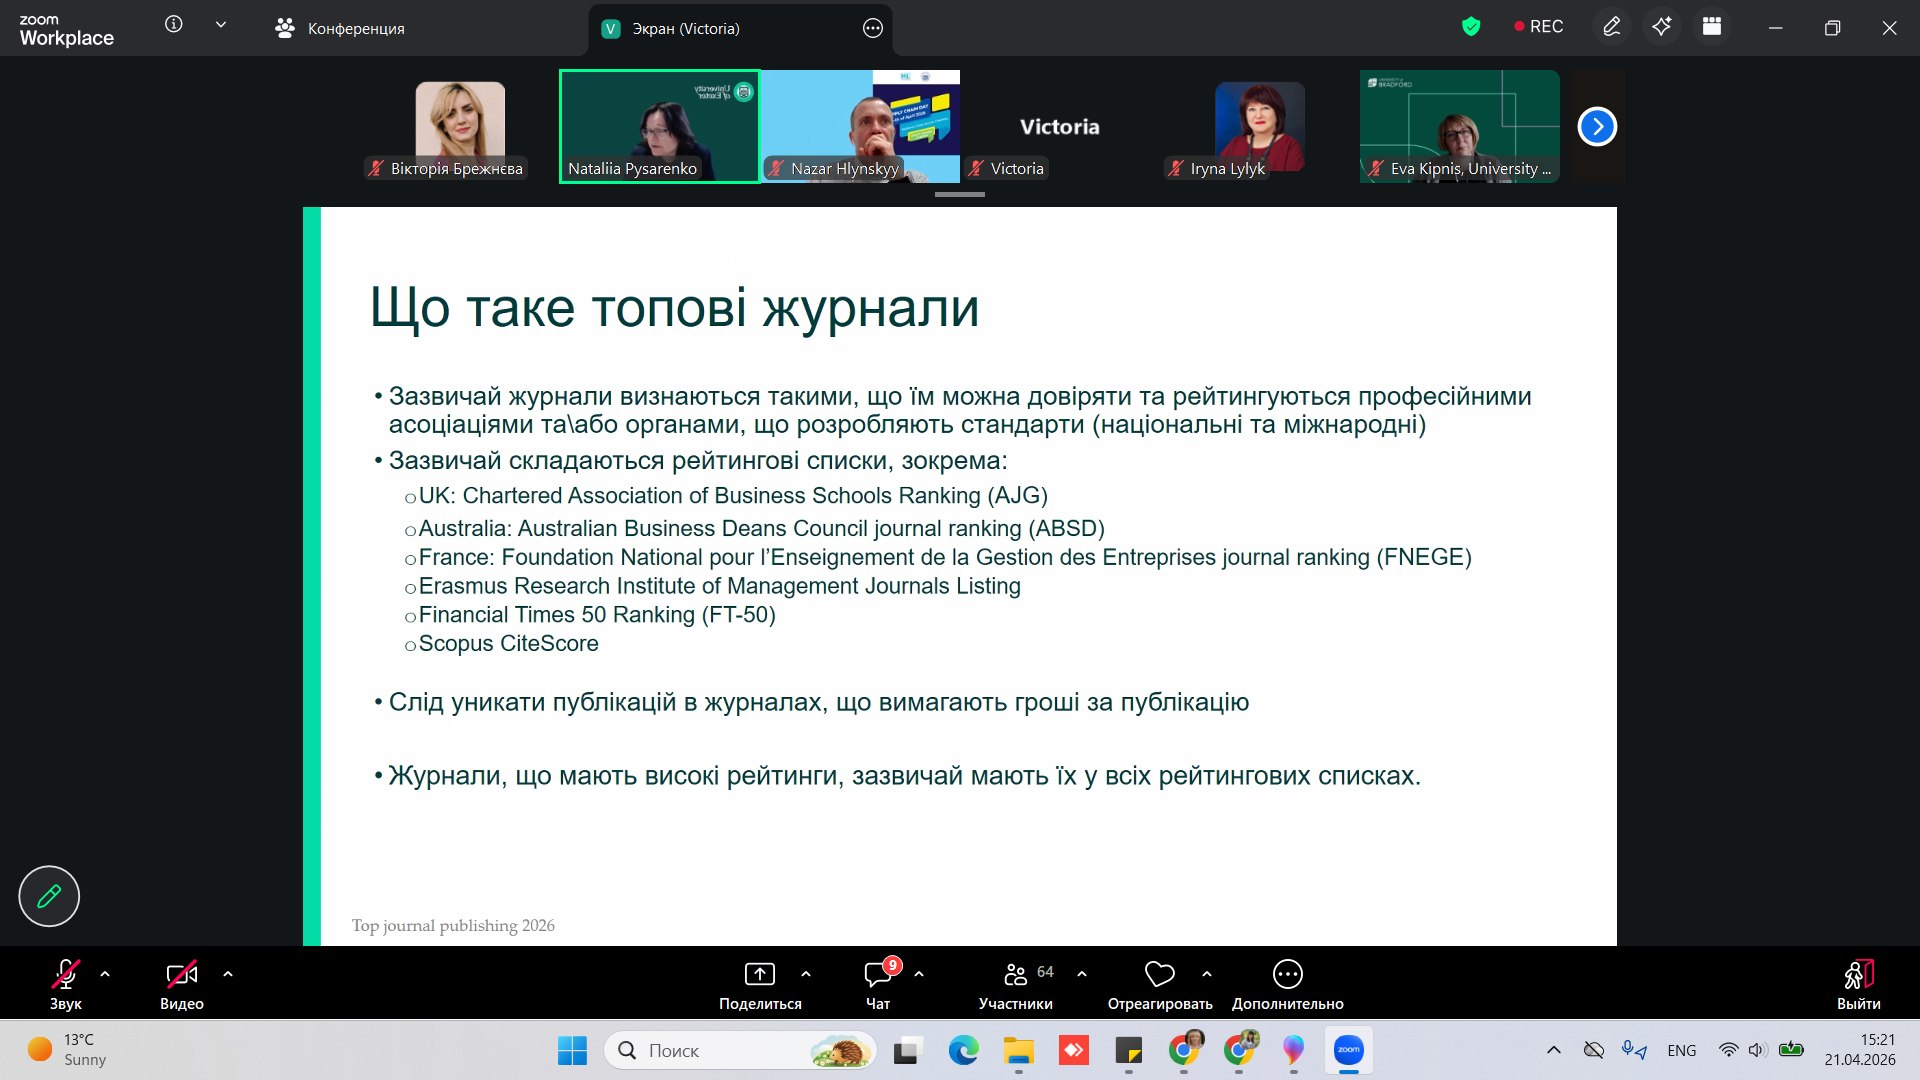Viewport: 1920px width, 1080px height.
Task: Click the Выйти leave meeting button
Action: pyautogui.click(x=1858, y=984)
